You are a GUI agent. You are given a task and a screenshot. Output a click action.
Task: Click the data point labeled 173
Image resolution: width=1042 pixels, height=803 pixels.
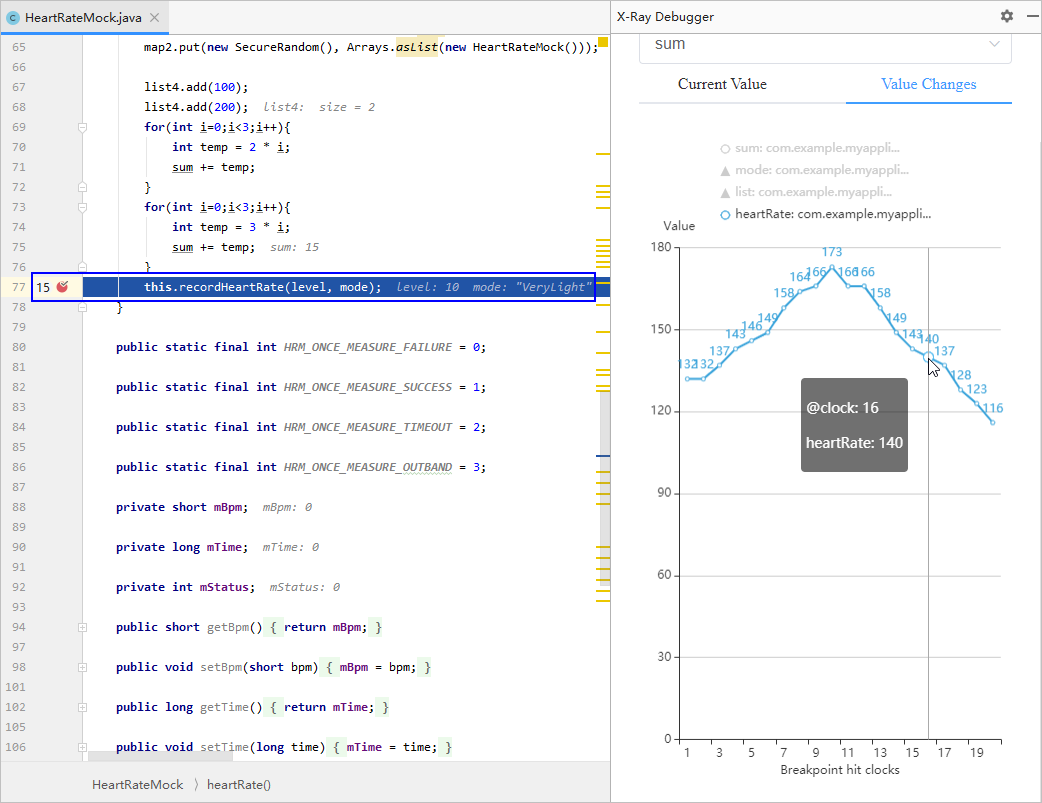tap(831, 267)
